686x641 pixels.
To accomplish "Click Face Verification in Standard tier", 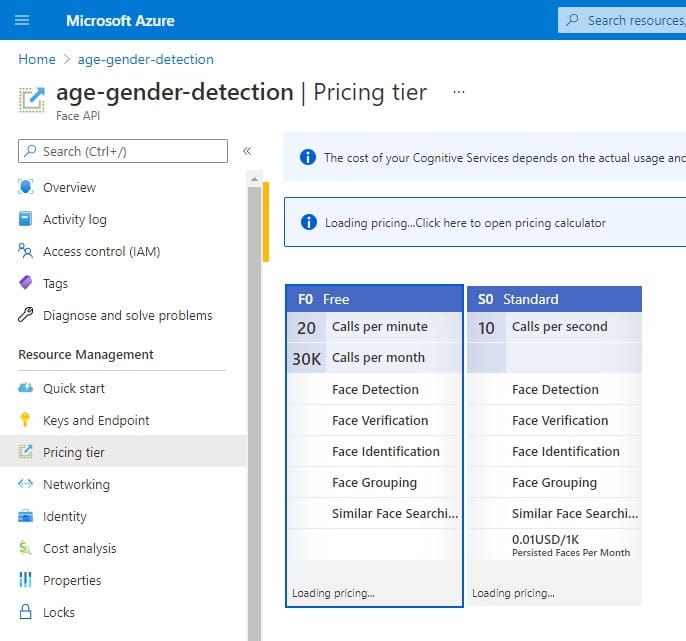I will point(560,420).
